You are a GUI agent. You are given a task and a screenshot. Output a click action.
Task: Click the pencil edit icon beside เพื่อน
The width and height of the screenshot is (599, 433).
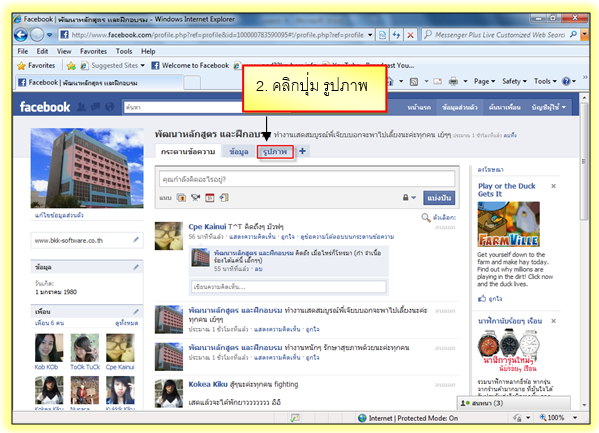(x=136, y=311)
